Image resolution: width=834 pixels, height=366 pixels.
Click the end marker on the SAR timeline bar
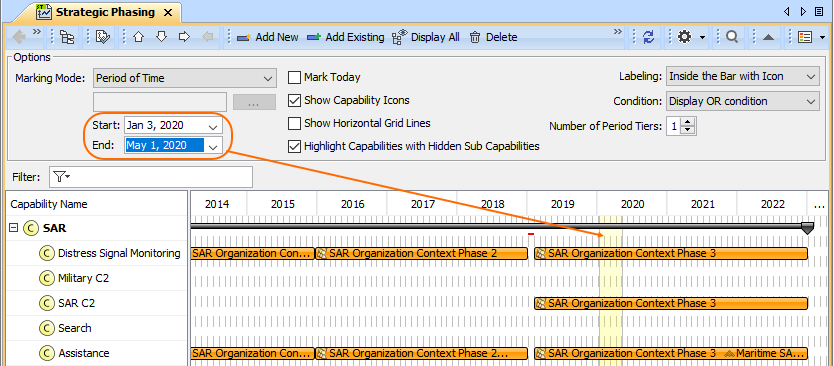(807, 228)
